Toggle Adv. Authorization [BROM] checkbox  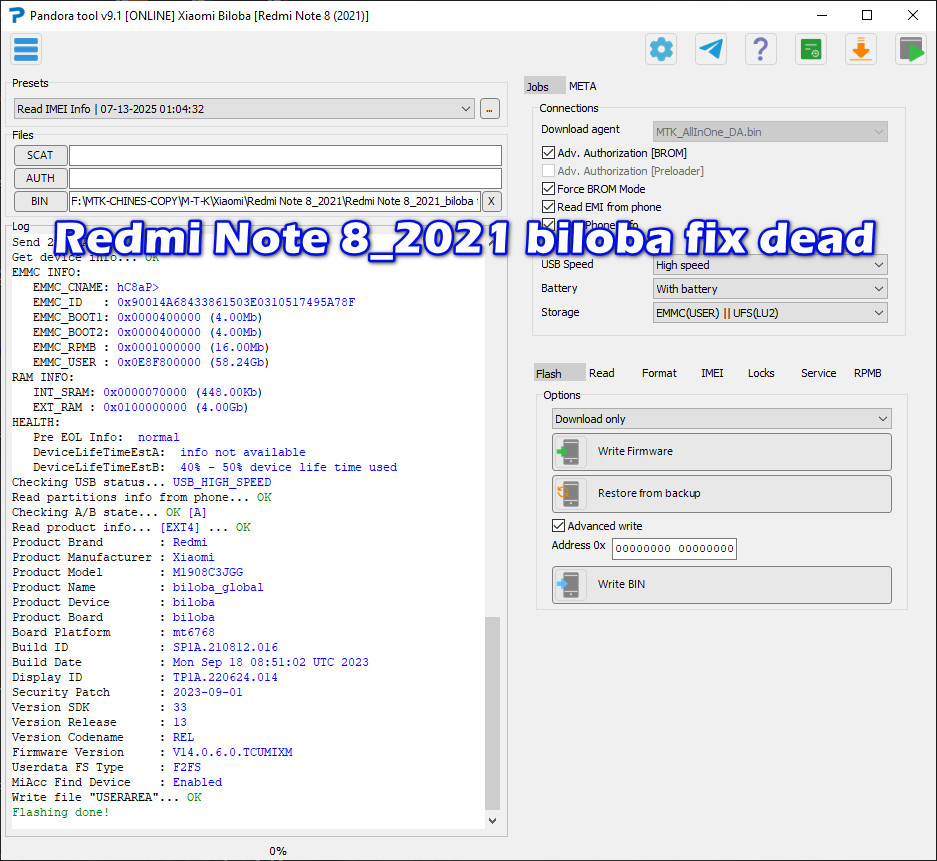548,153
